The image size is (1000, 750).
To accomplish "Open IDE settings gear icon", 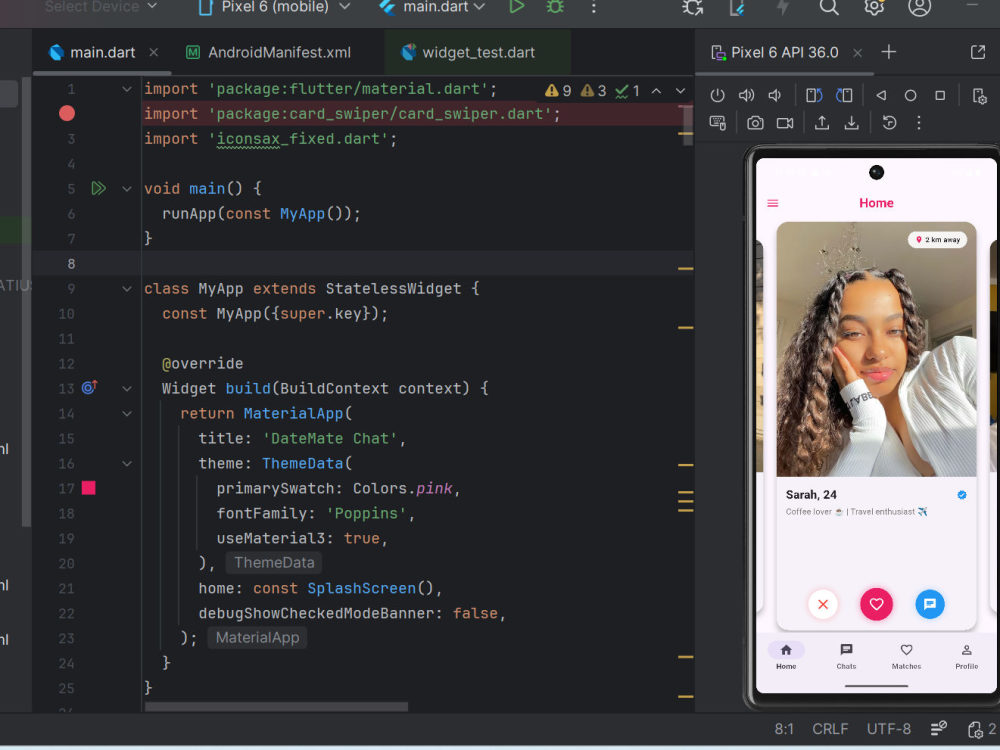I will 874,7.
